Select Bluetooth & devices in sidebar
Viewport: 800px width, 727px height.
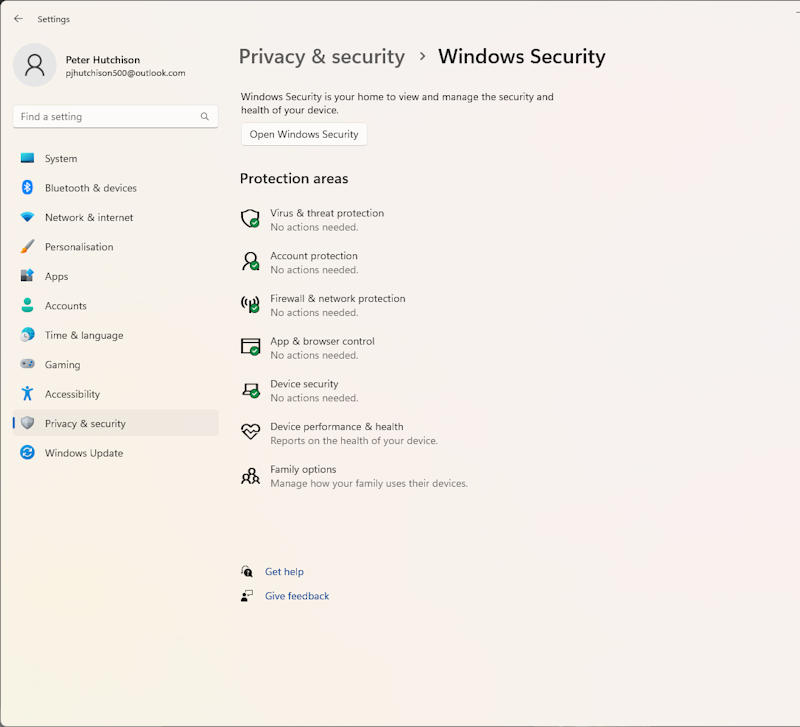coord(90,188)
